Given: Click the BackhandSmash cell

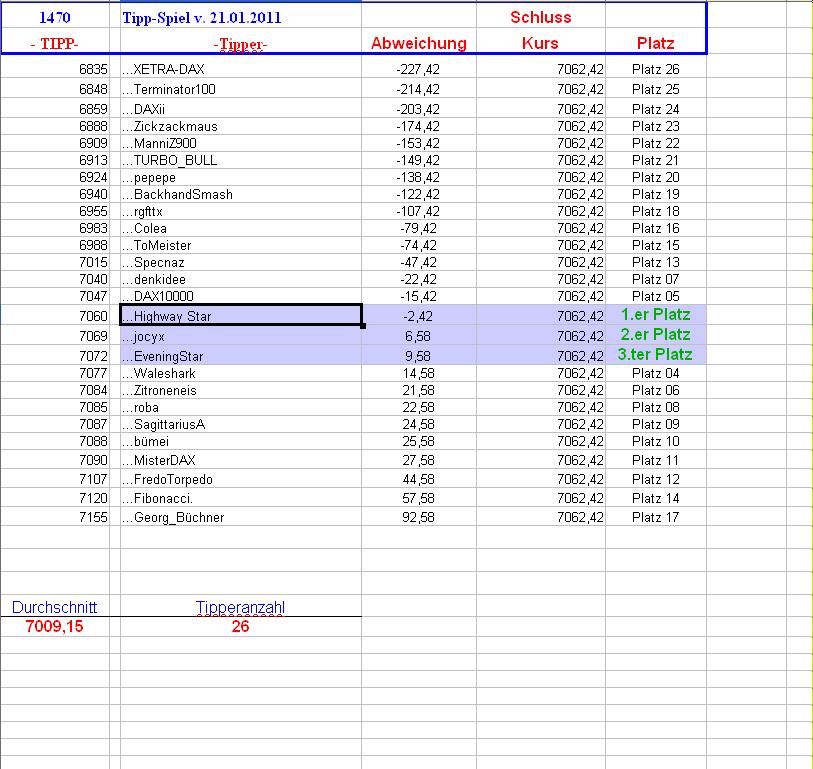Looking at the screenshot, I should (241, 194).
